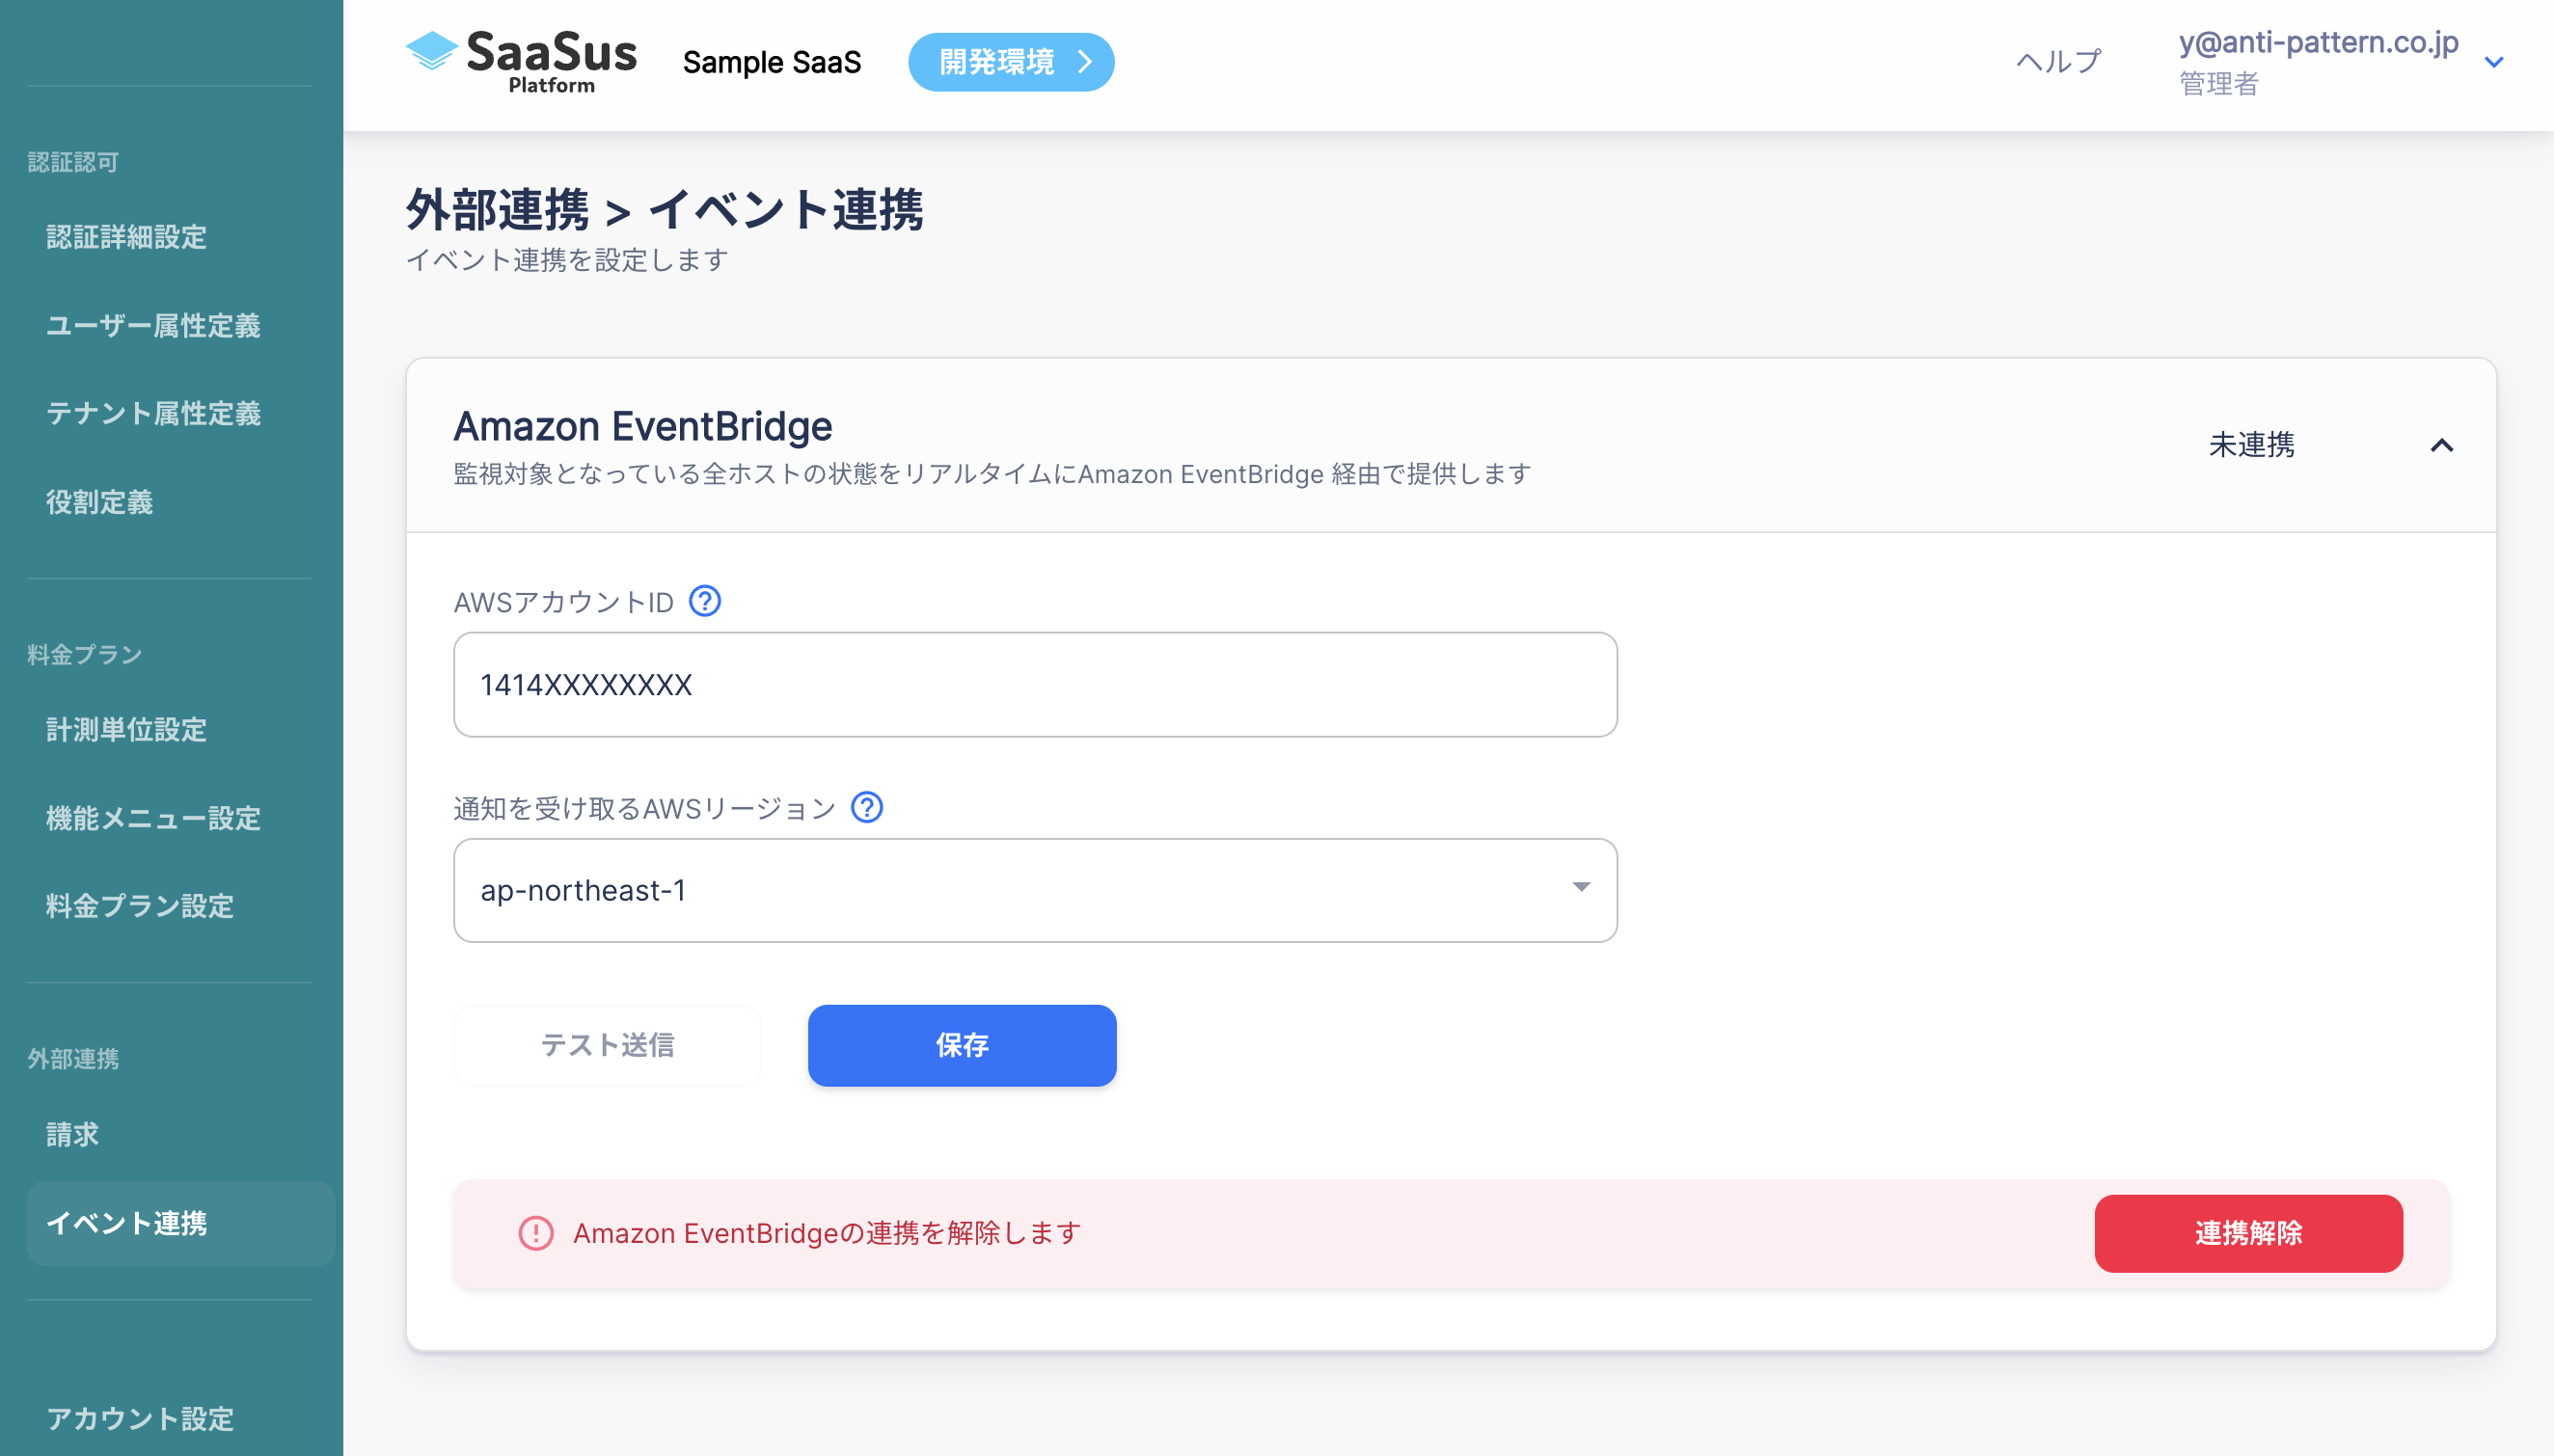Go to ユーザー属性定義 sidebar item
The image size is (2554, 1456).
click(x=153, y=326)
